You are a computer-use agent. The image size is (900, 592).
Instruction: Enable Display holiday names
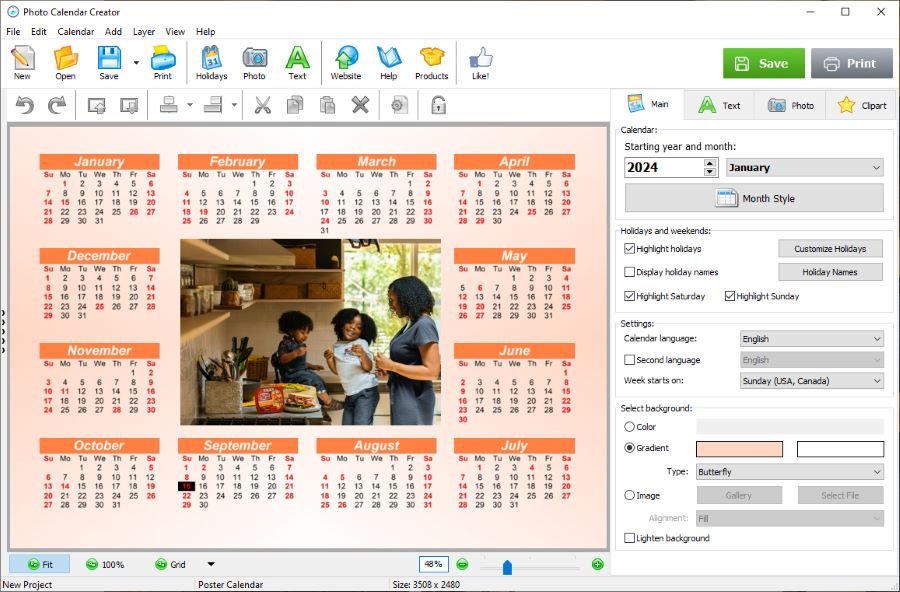pos(630,272)
